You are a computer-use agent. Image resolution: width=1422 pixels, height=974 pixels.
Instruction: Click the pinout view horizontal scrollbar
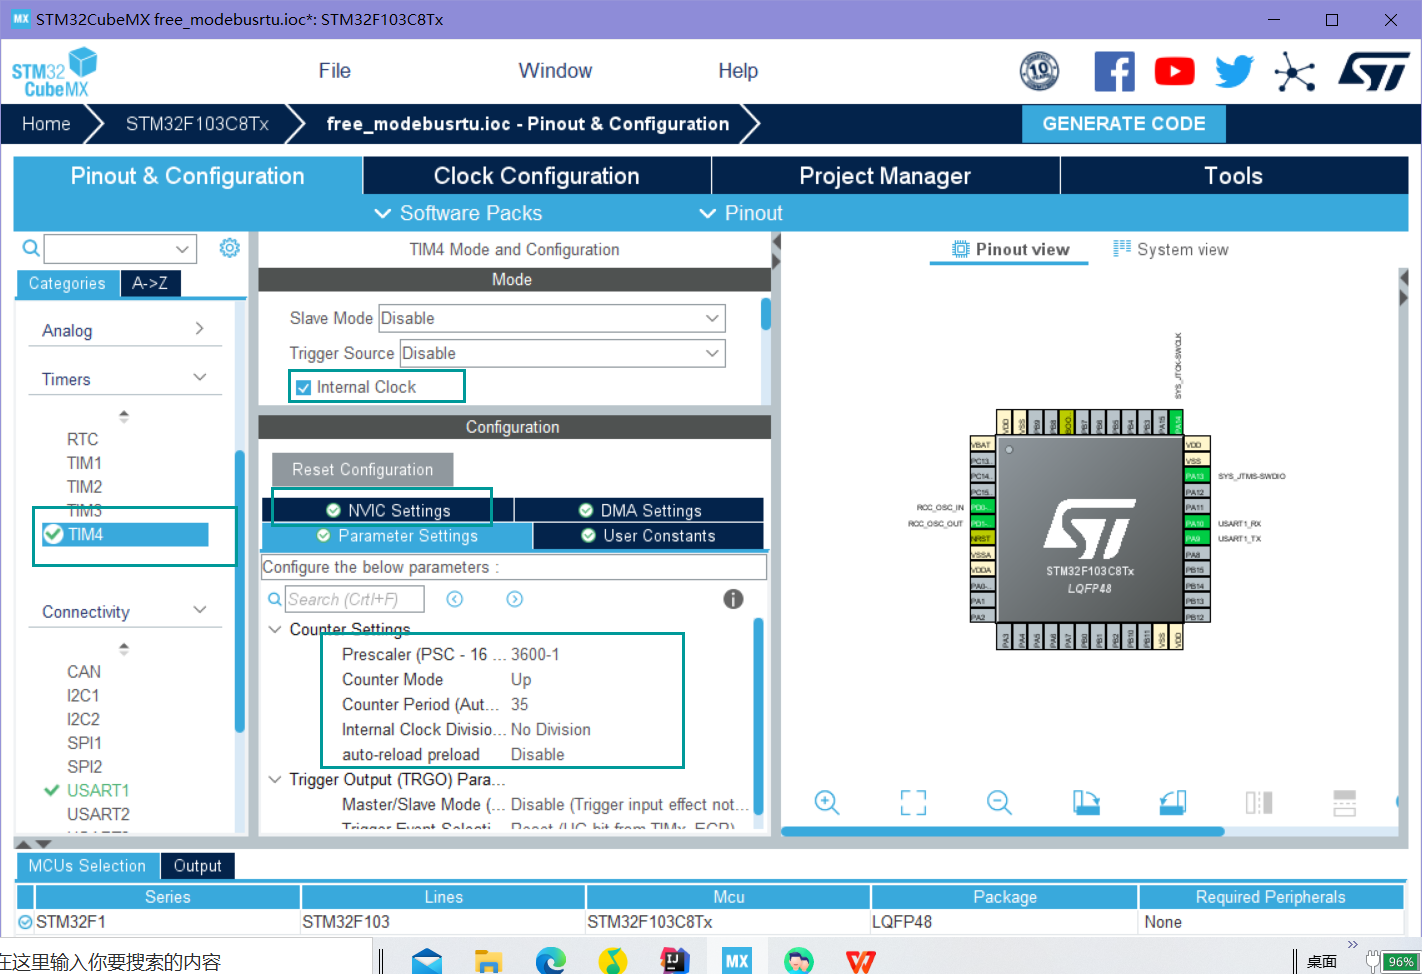coord(1002,831)
